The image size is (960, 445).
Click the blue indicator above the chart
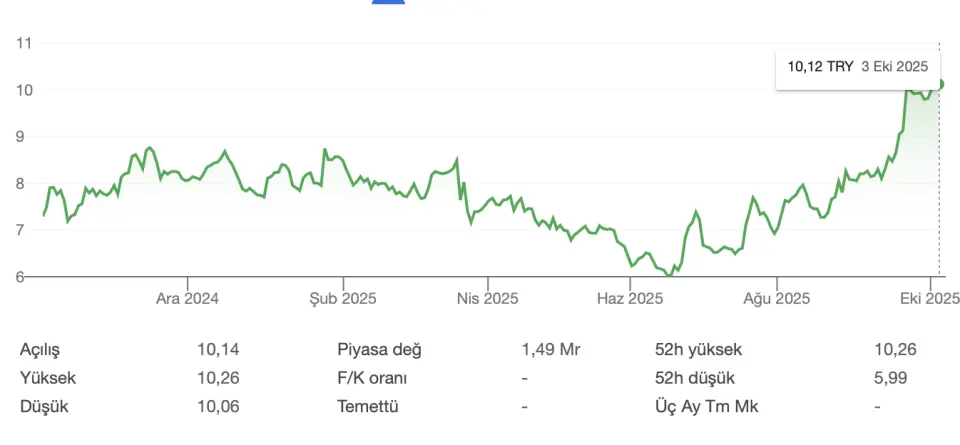coord(389,2)
